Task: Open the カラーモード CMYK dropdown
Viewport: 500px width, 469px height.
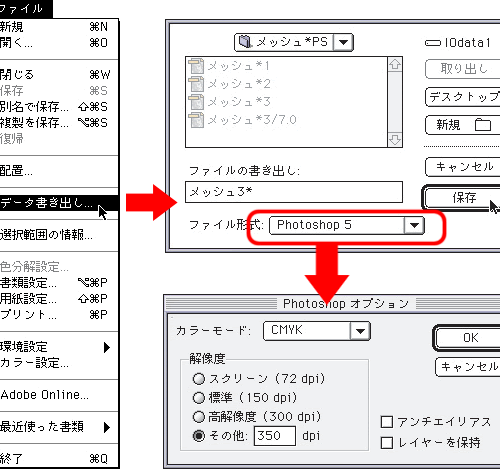Action: (x=317, y=331)
